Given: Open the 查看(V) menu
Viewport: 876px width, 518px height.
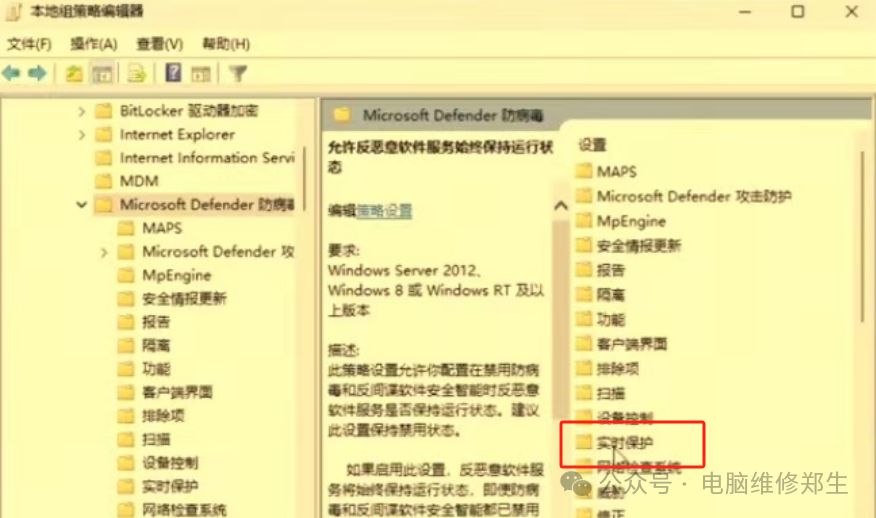Looking at the screenshot, I should pos(160,44).
